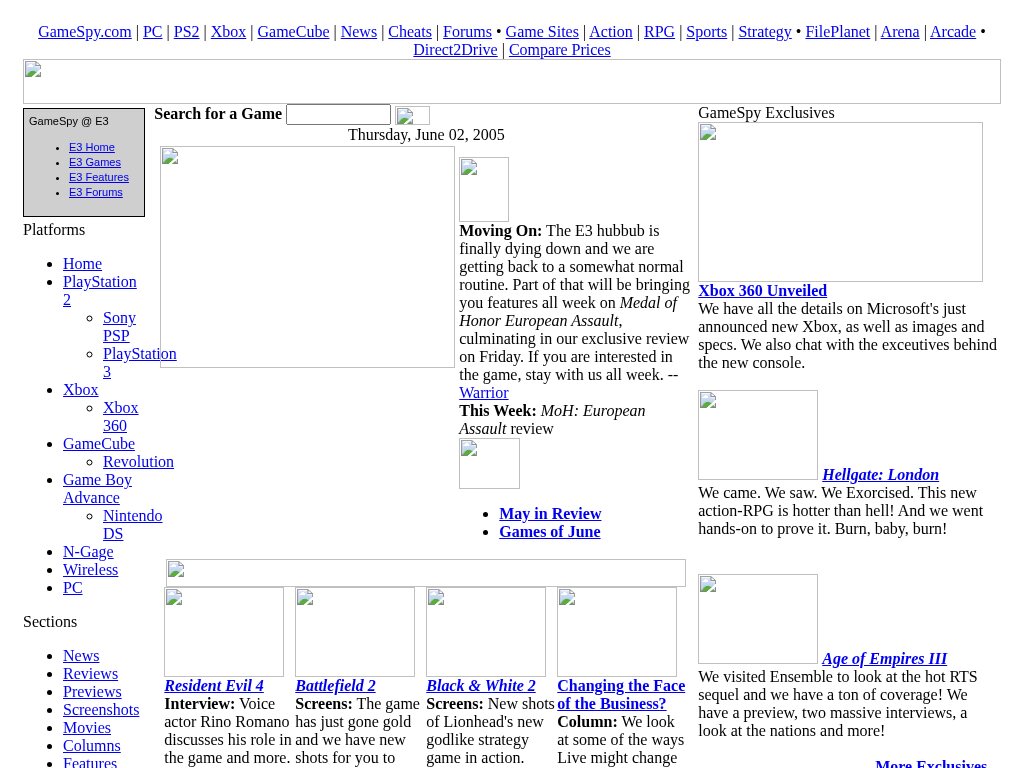Open the E3 Games link
Image resolution: width=1024 pixels, height=768 pixels.
pyautogui.click(x=95, y=162)
